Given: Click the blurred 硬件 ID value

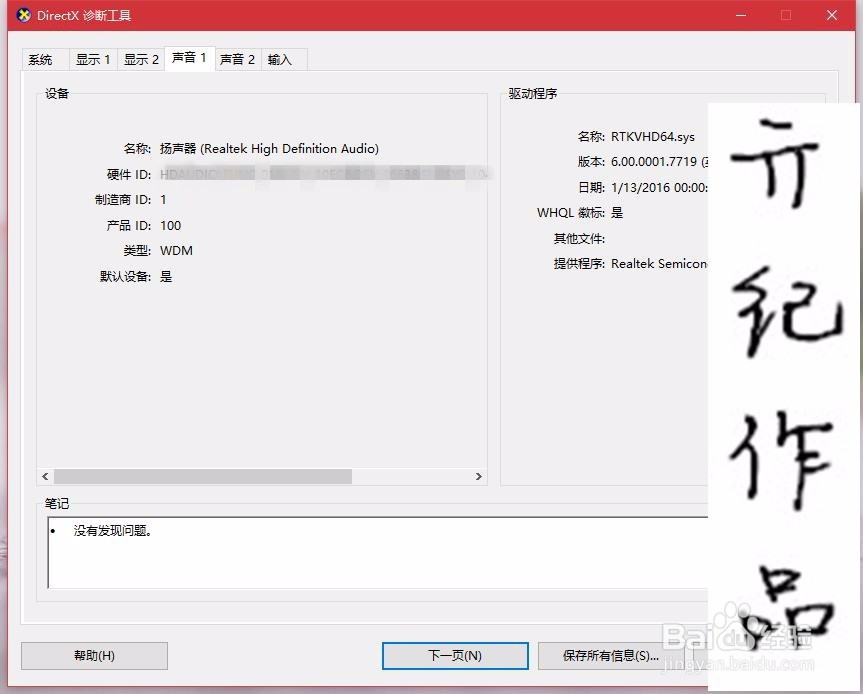Looking at the screenshot, I should tap(325, 174).
